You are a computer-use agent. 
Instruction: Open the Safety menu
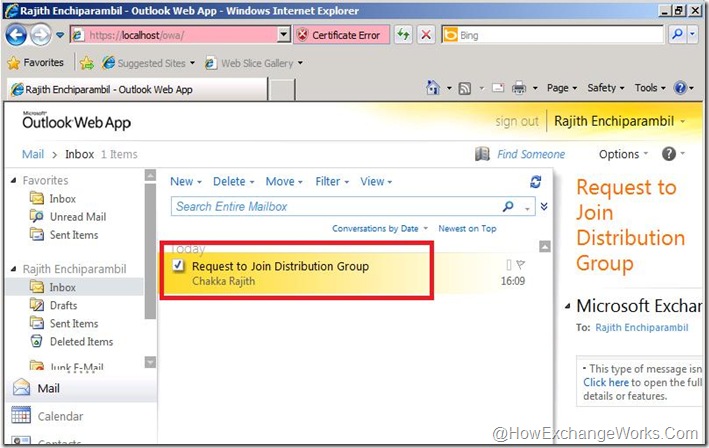[605, 88]
